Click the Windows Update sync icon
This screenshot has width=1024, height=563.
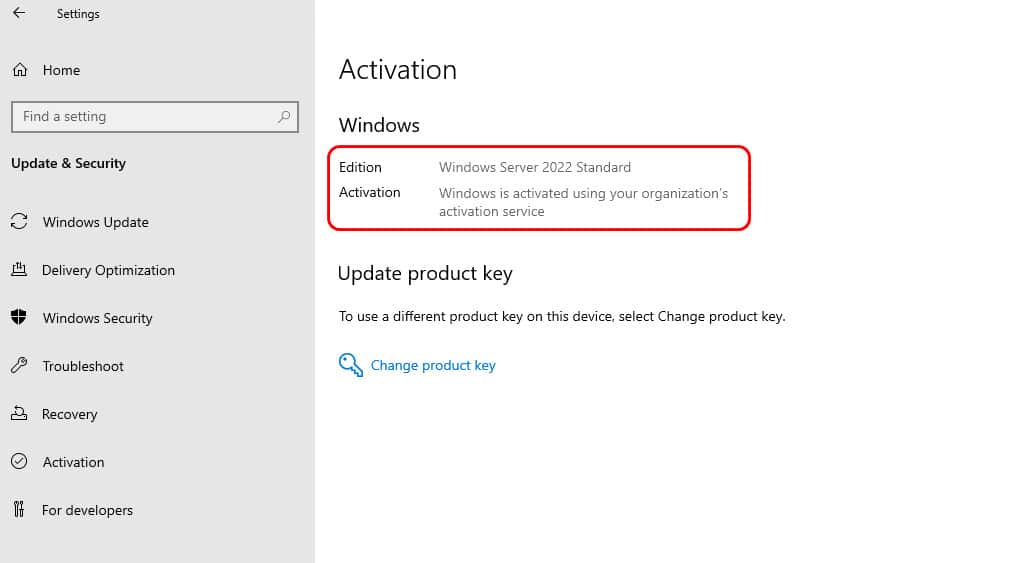pyautogui.click(x=19, y=221)
